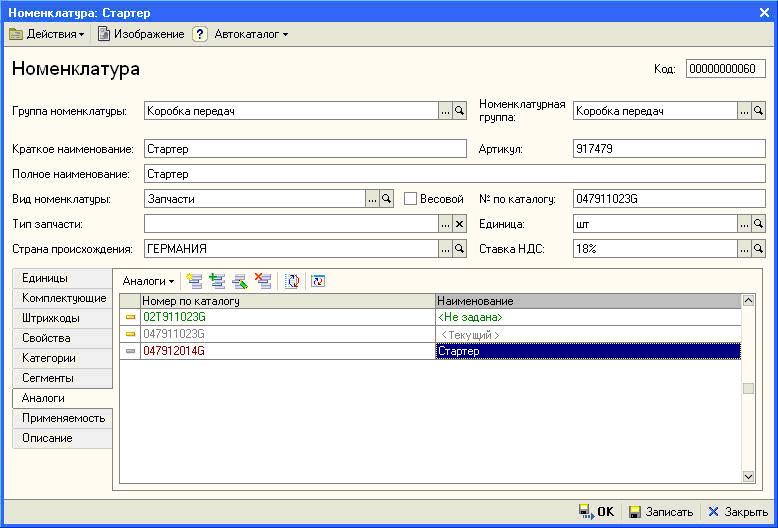Click the help question mark icon
The image size is (778, 528).
199,34
